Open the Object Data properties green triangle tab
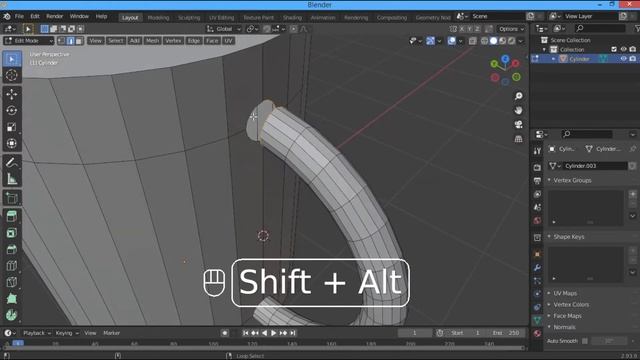 click(x=537, y=320)
